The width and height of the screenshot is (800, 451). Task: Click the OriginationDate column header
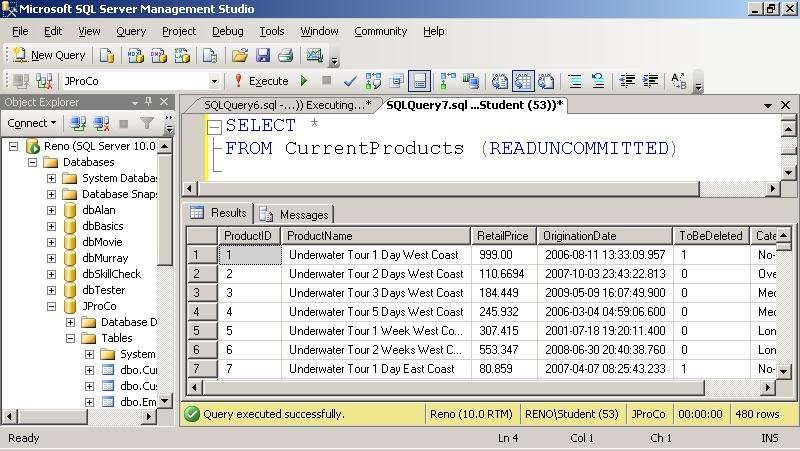point(605,236)
